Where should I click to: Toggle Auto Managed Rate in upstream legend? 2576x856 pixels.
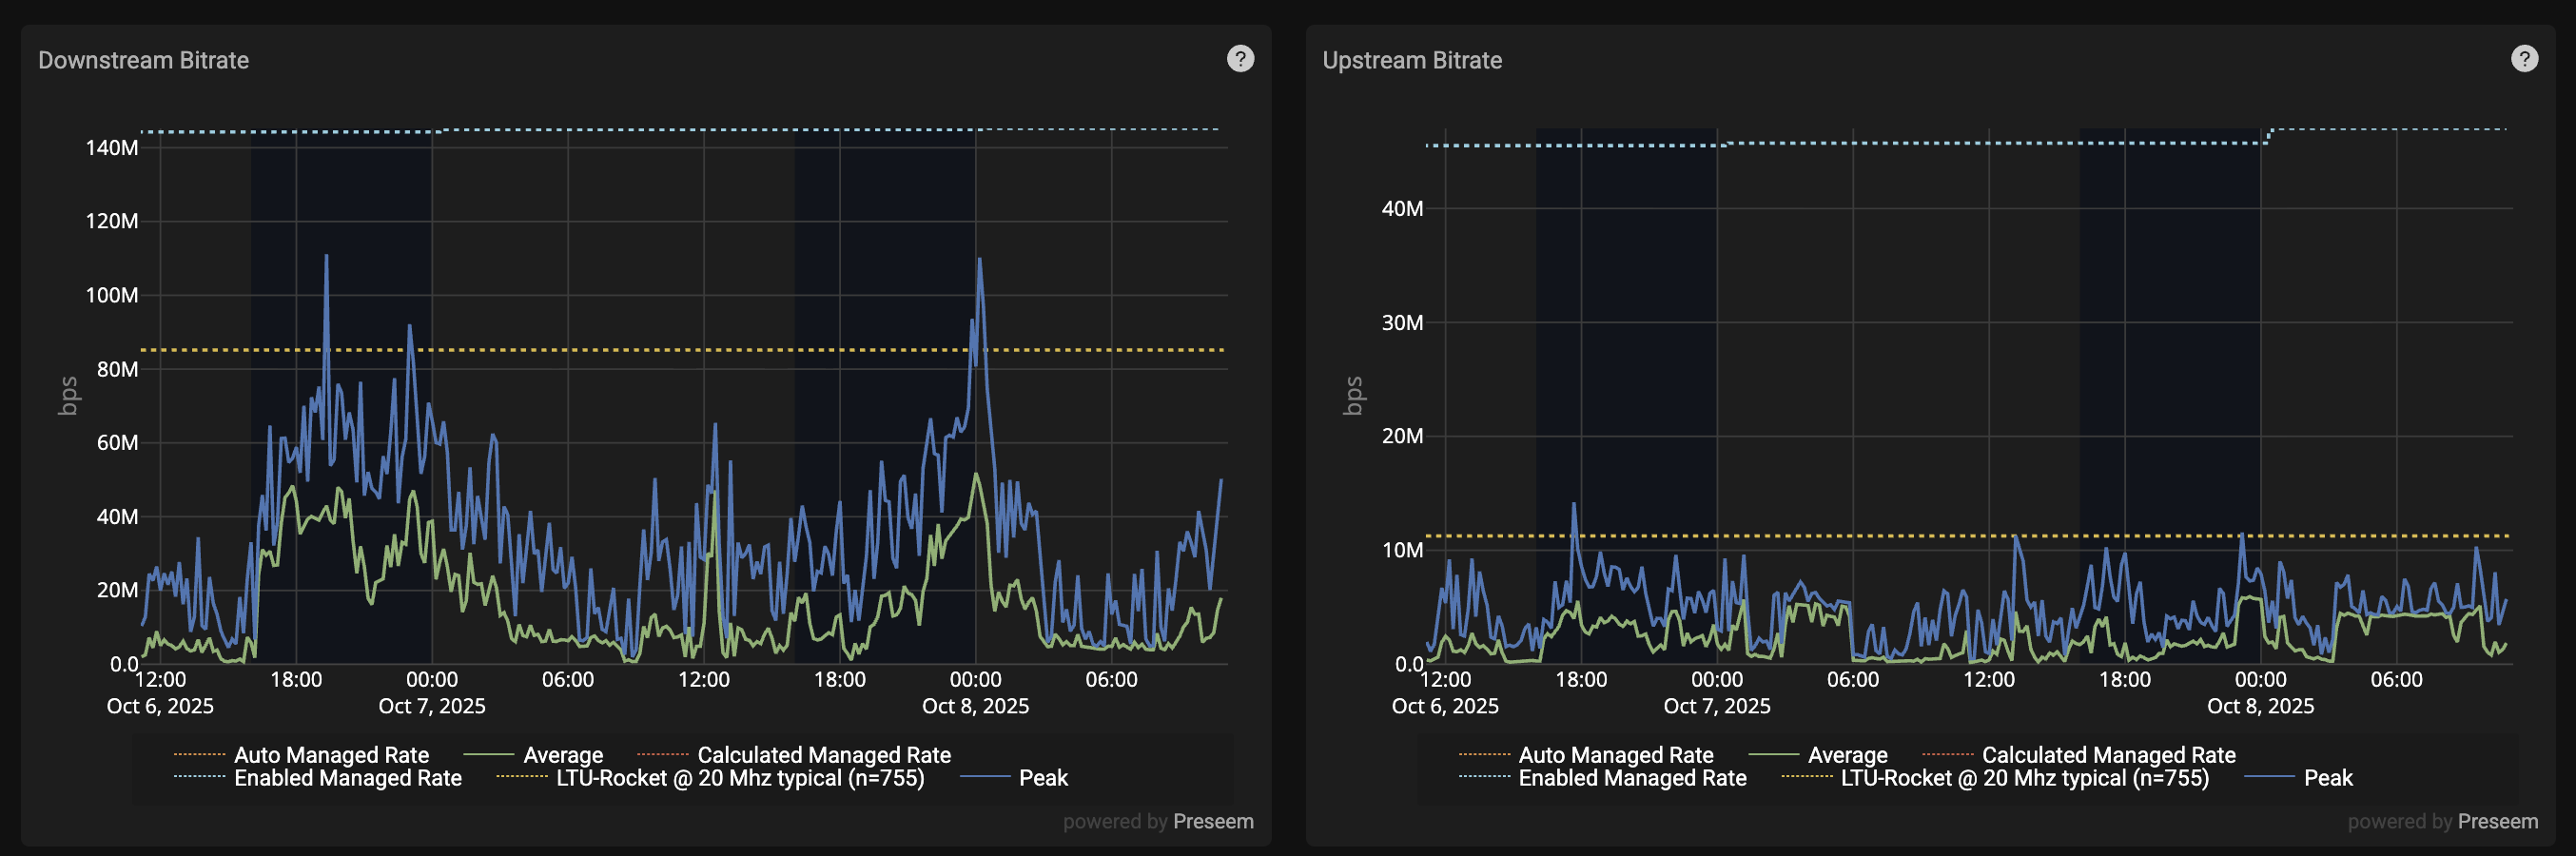point(1615,755)
